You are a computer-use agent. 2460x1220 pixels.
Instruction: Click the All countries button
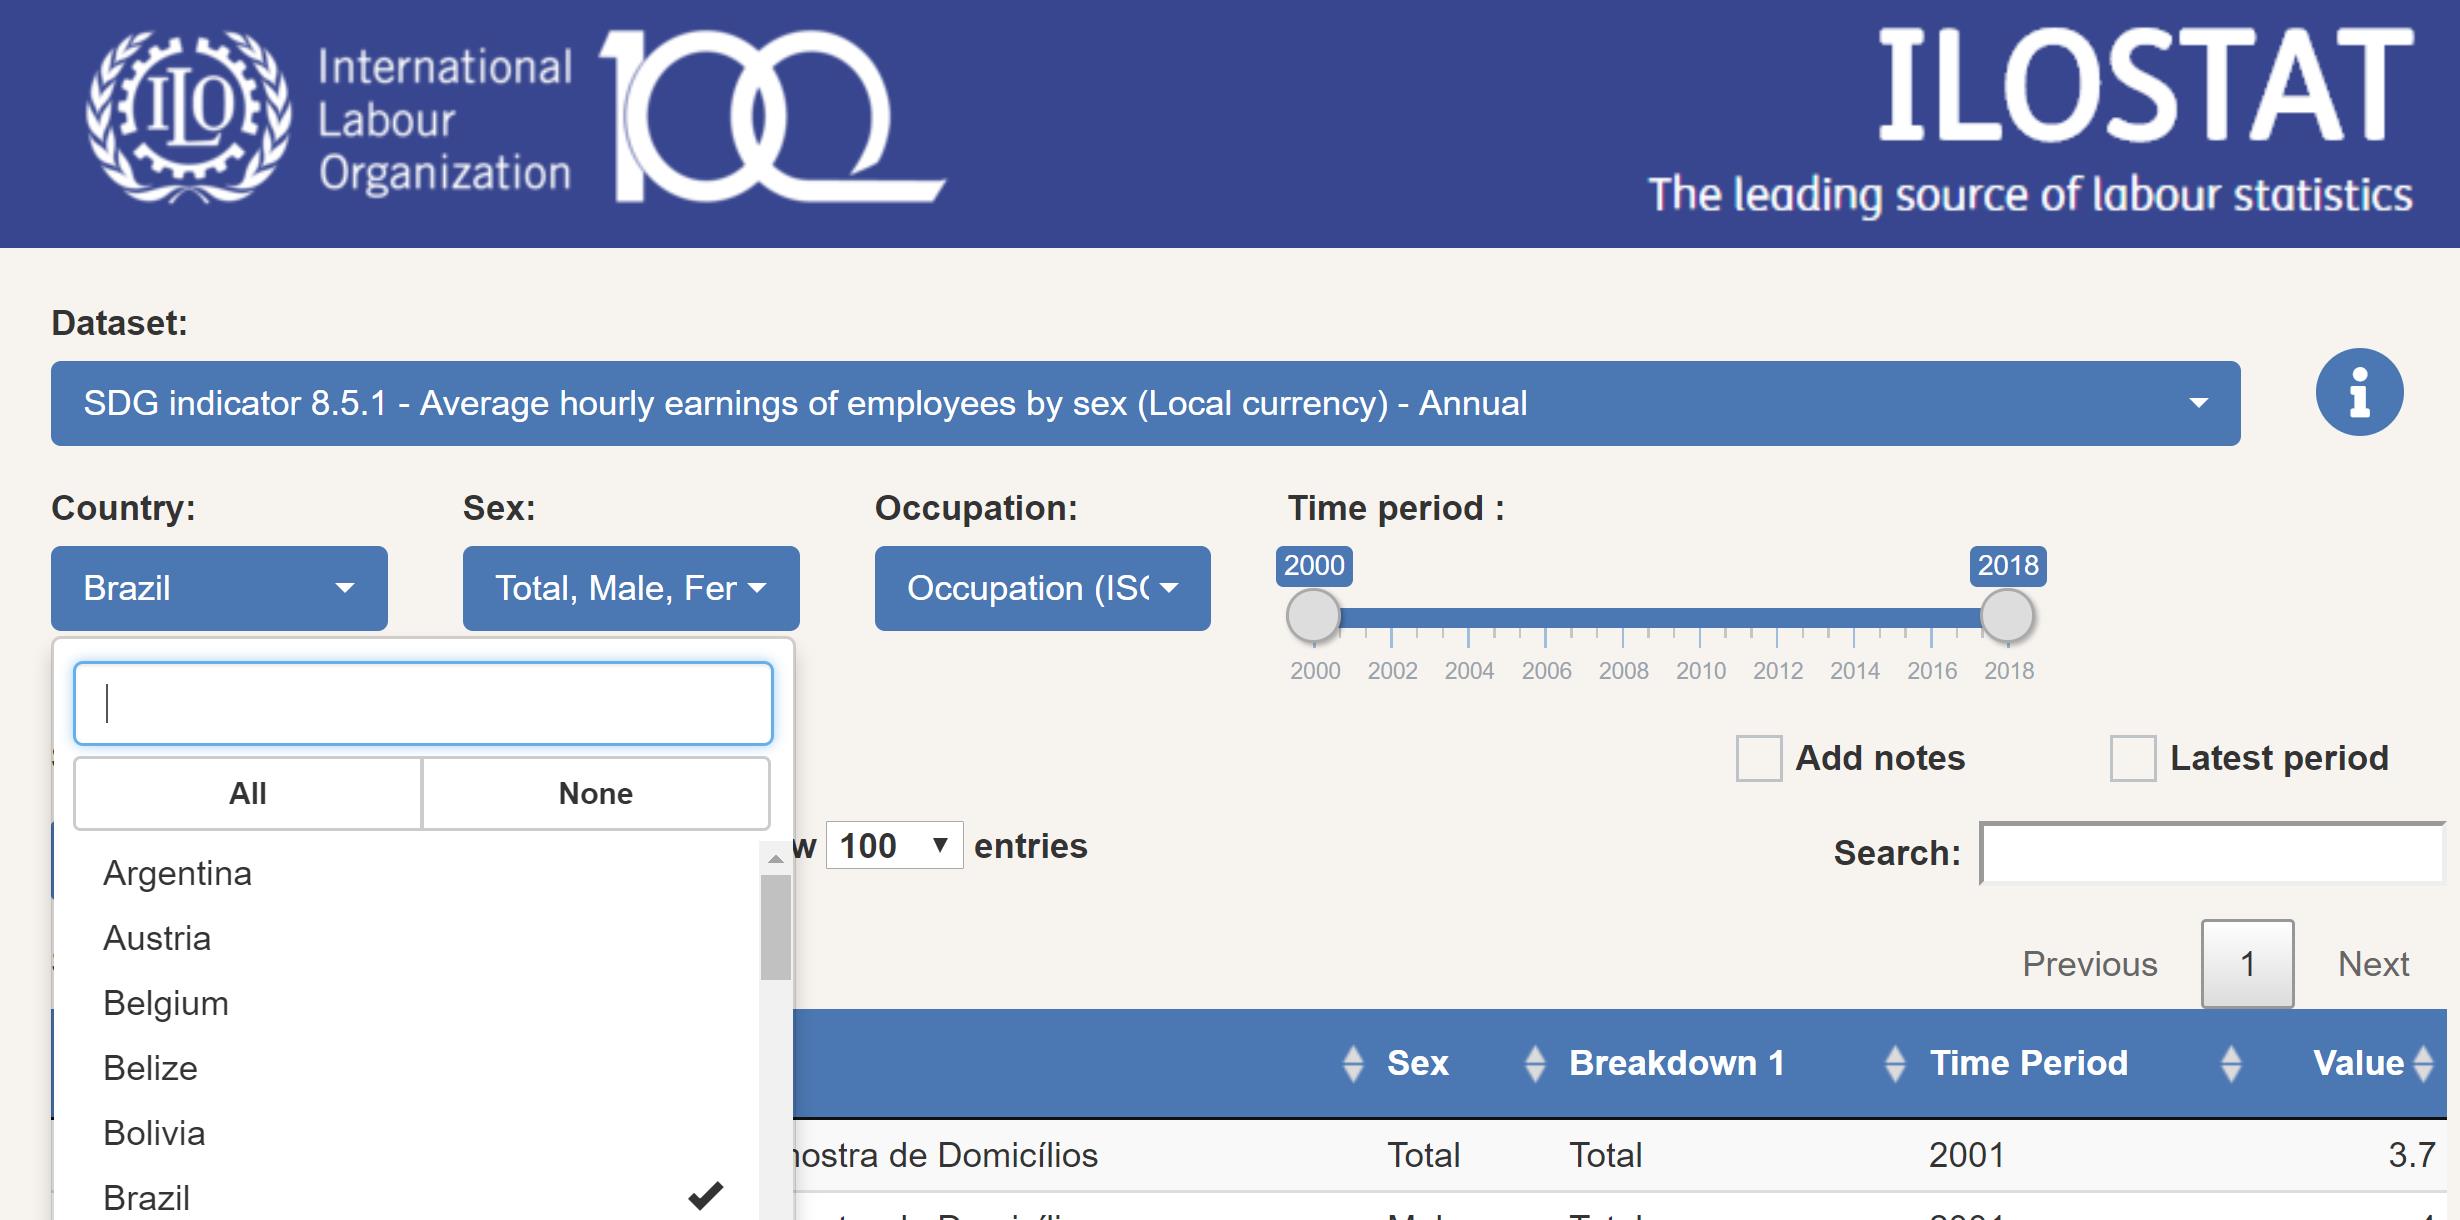coord(248,794)
